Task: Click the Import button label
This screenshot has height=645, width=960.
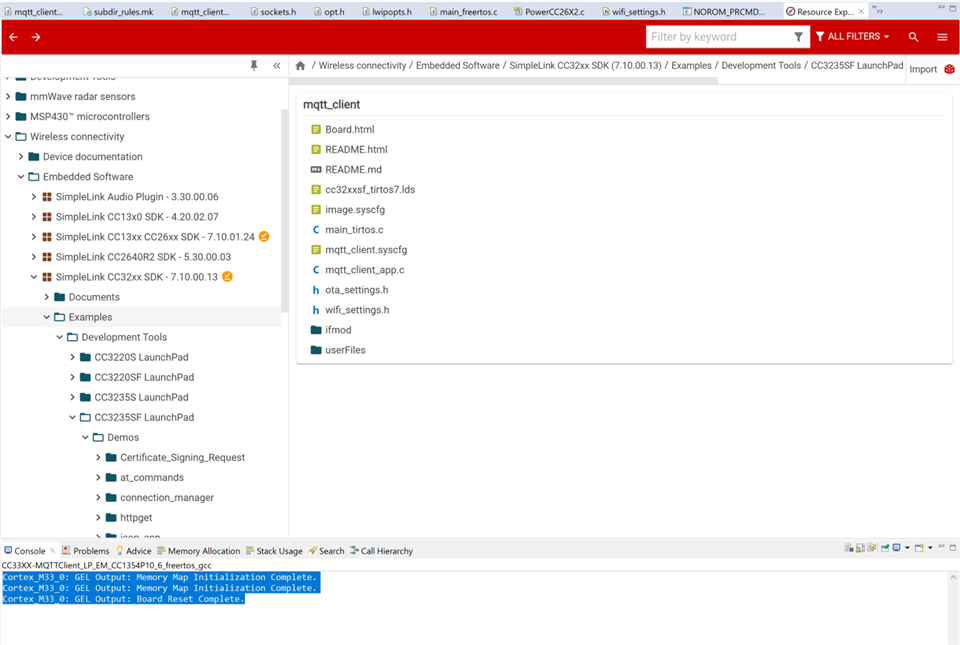Action: 923,70
